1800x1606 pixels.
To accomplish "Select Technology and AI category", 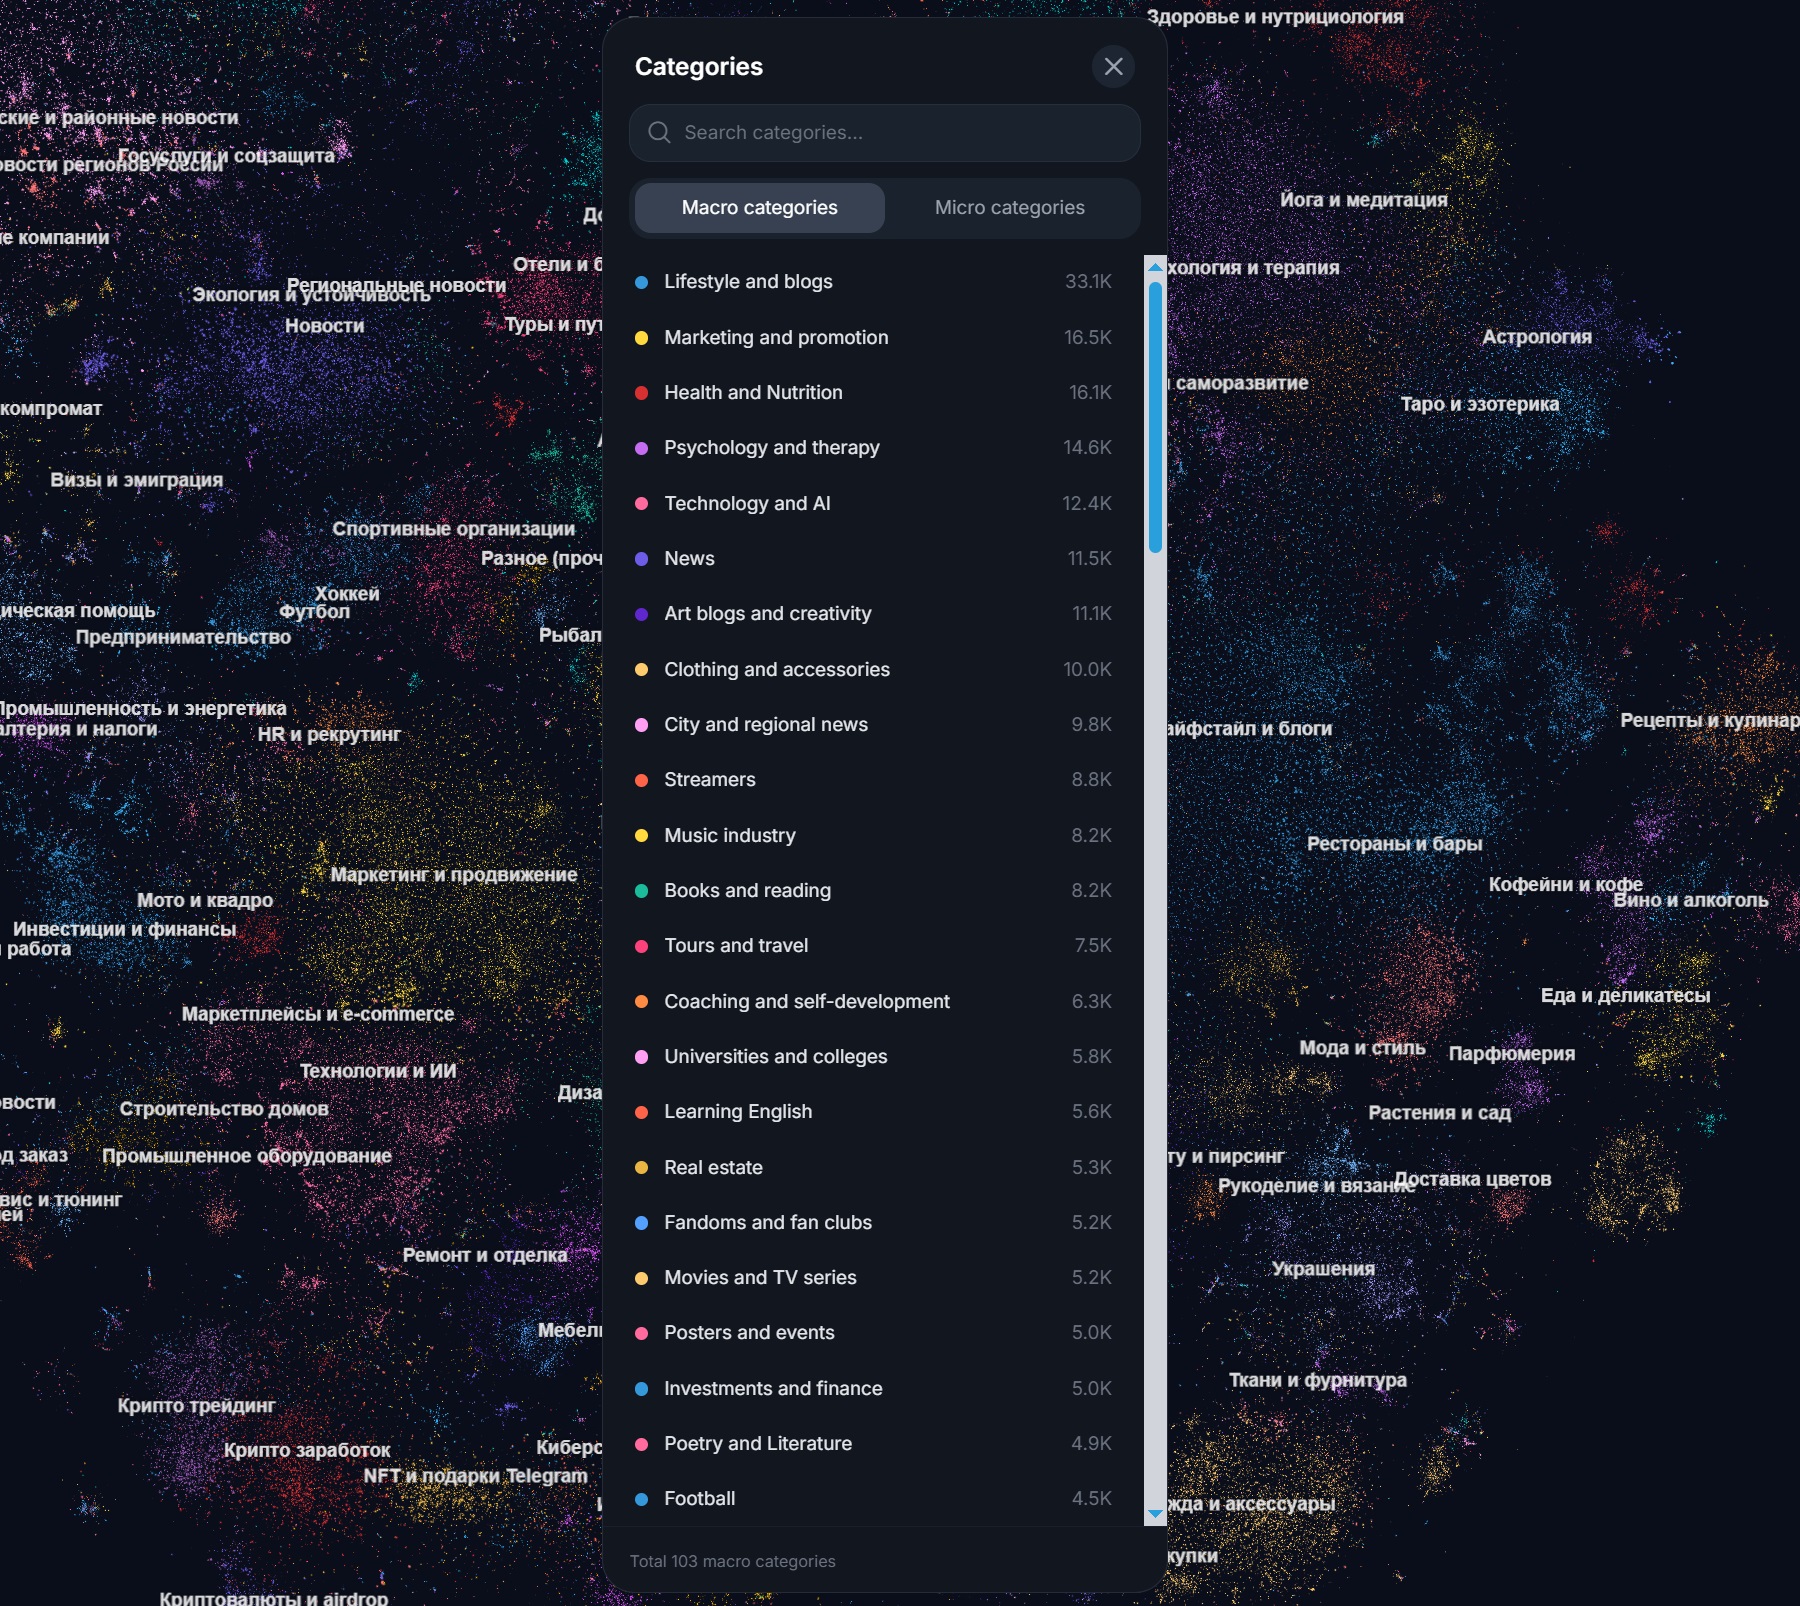I will tap(874, 504).
